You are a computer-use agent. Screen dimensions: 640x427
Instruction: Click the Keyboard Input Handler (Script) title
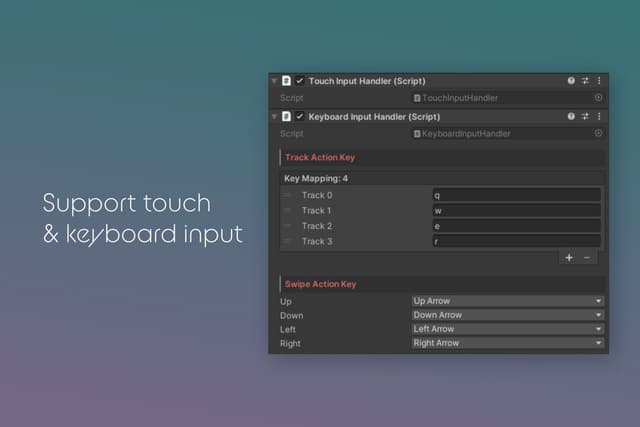pos(374,116)
